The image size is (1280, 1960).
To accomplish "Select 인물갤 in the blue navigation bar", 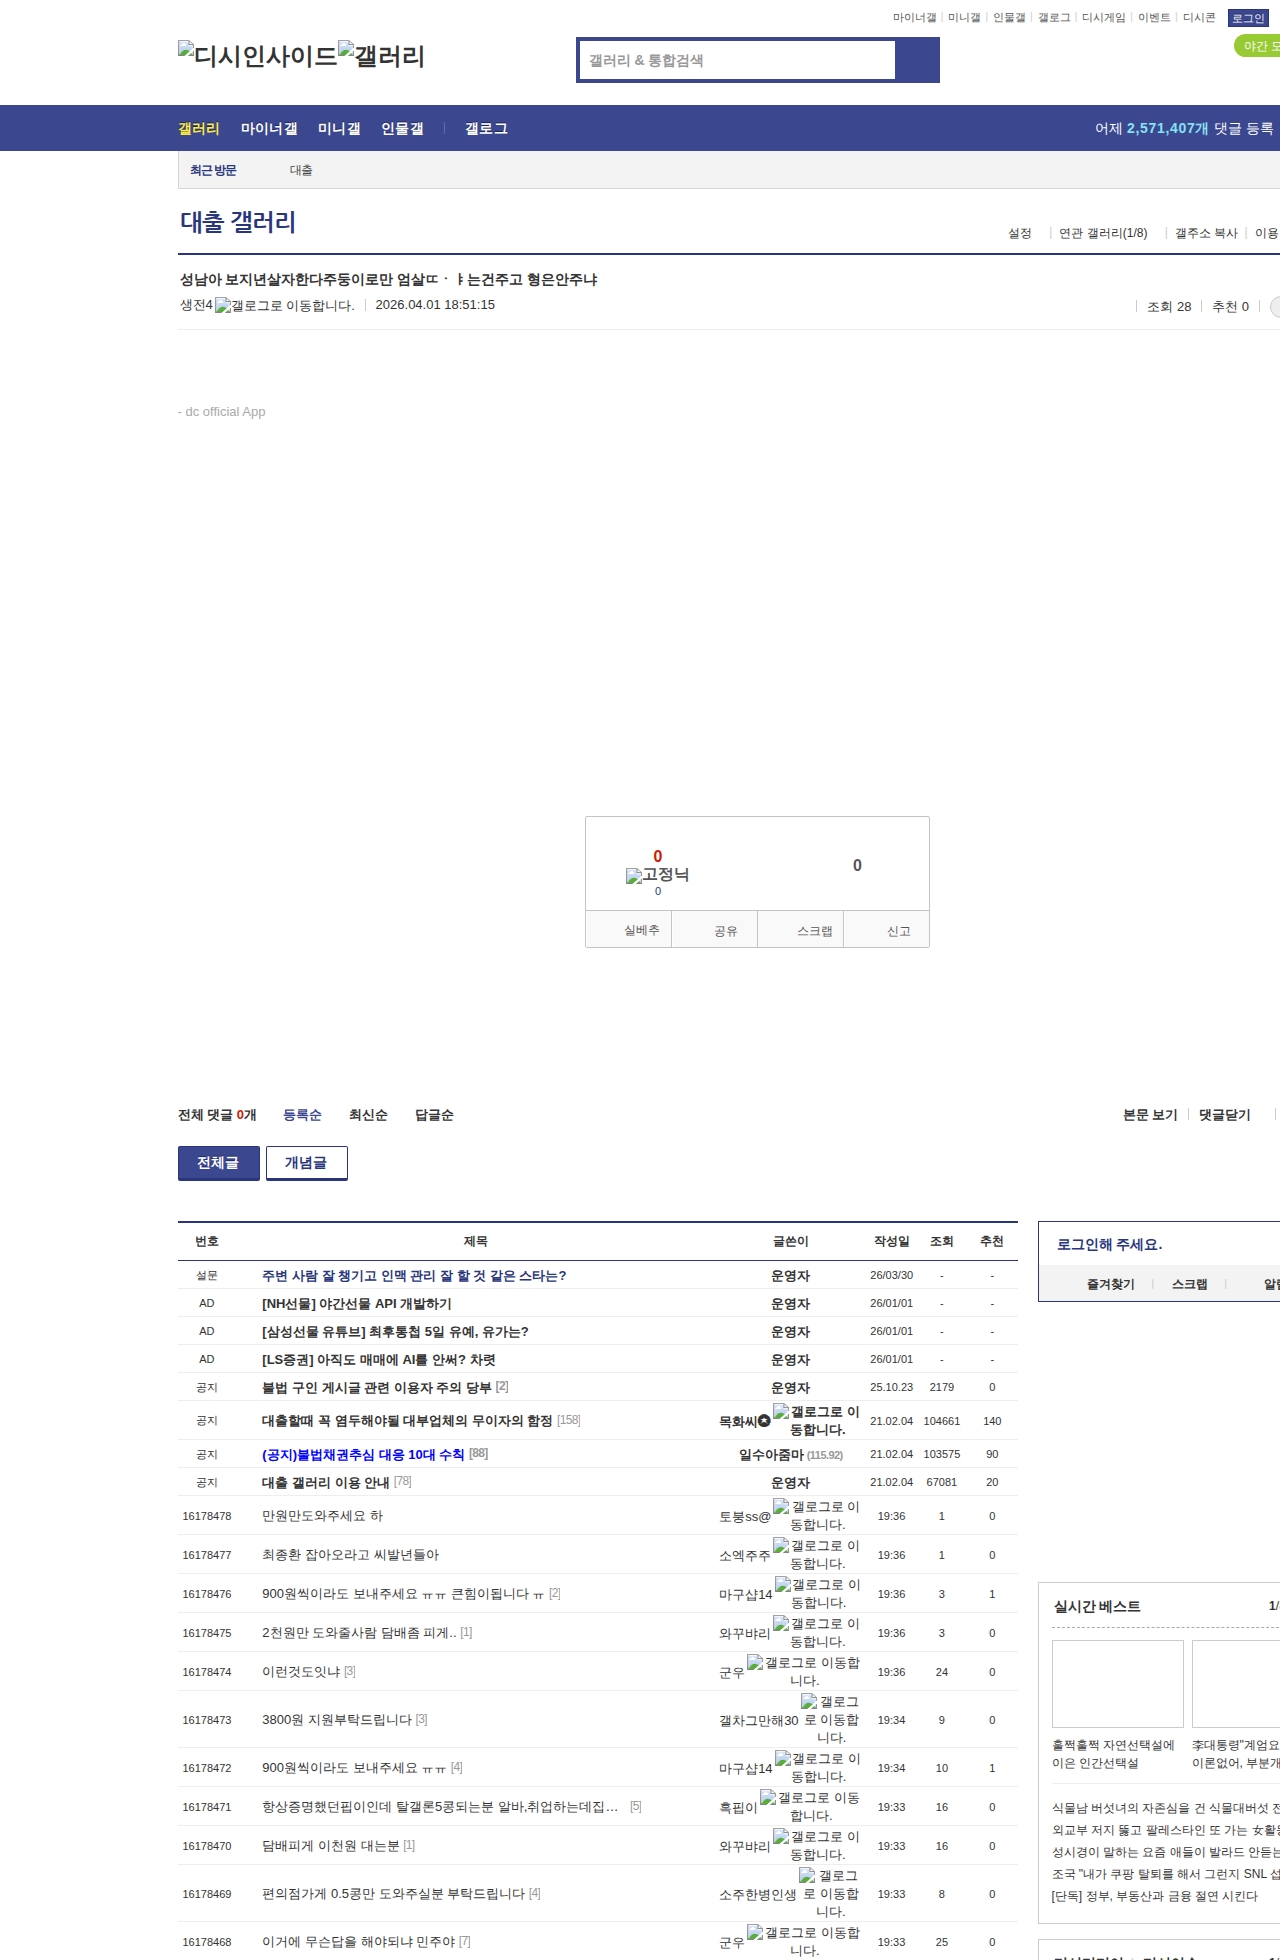I will click(402, 128).
